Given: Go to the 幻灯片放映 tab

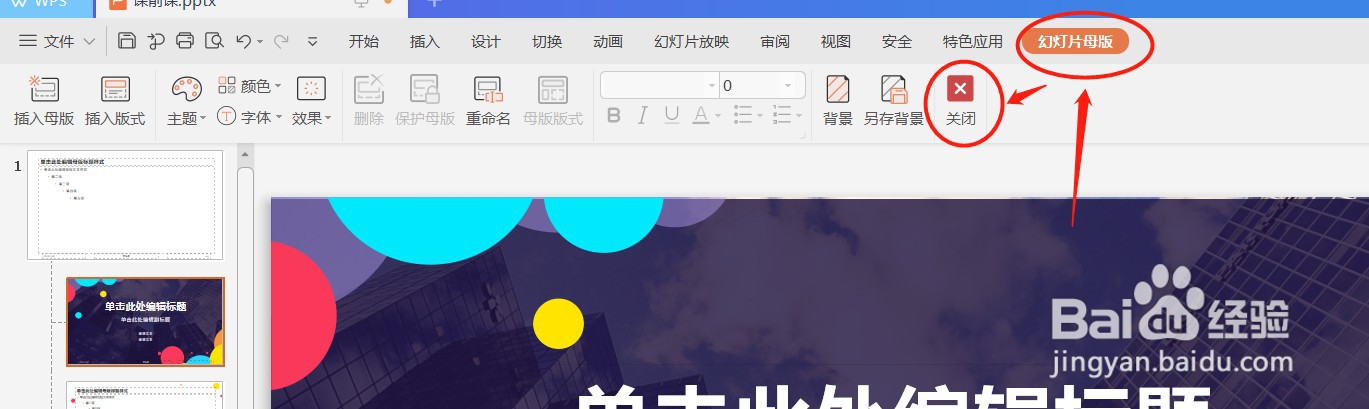Looking at the screenshot, I should (692, 41).
